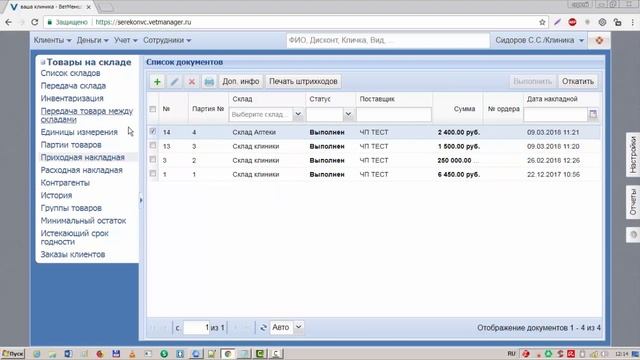Open Партии товаров in the sidebar
Viewport: 640px width, 360px height.
(71, 145)
